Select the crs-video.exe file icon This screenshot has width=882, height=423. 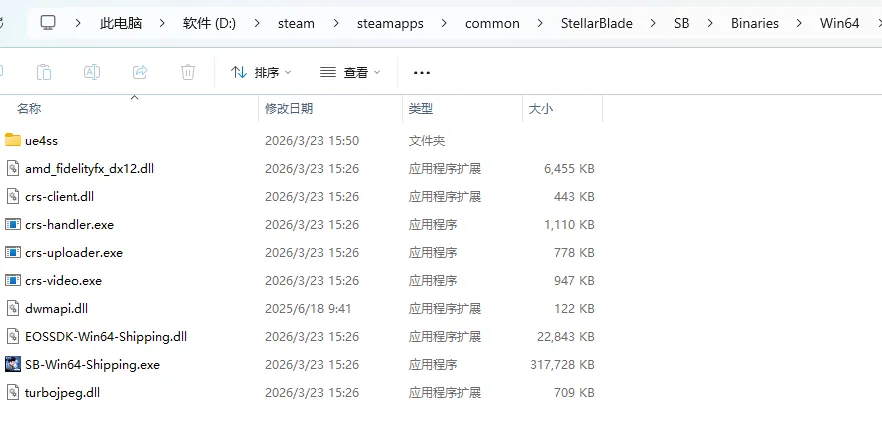(12, 280)
